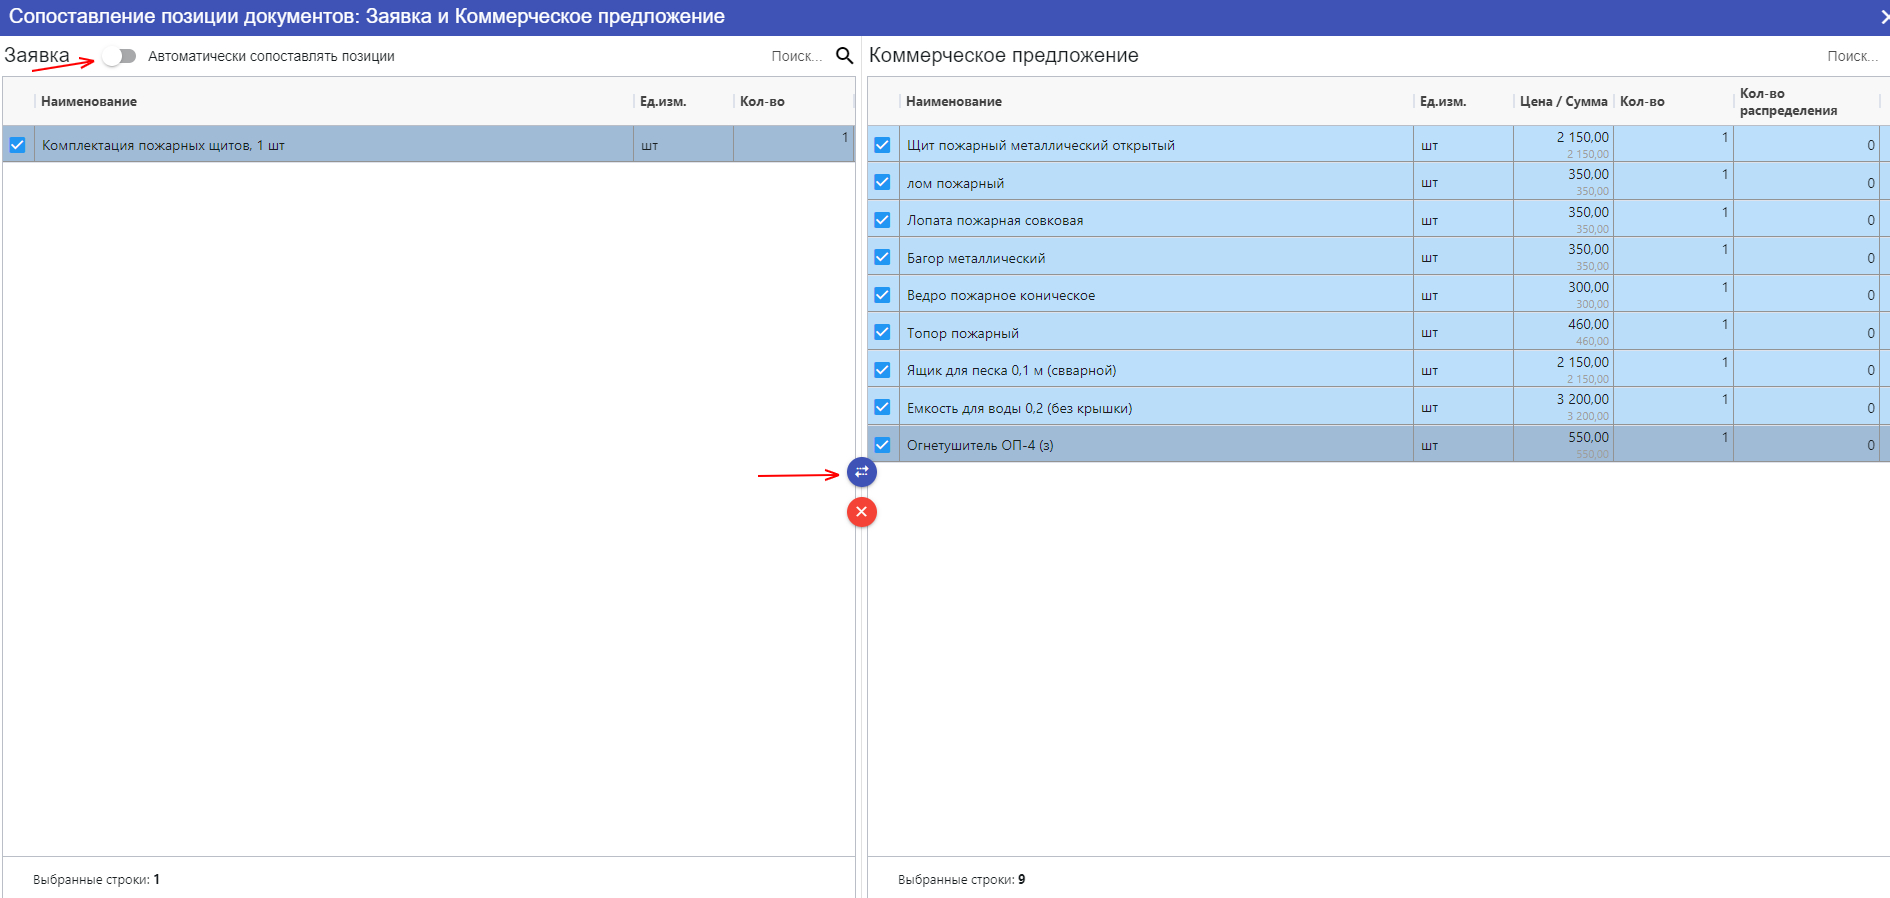Select 'Лопата пожарная совковая' row name
The height and width of the screenshot is (898, 1890).
click(995, 220)
